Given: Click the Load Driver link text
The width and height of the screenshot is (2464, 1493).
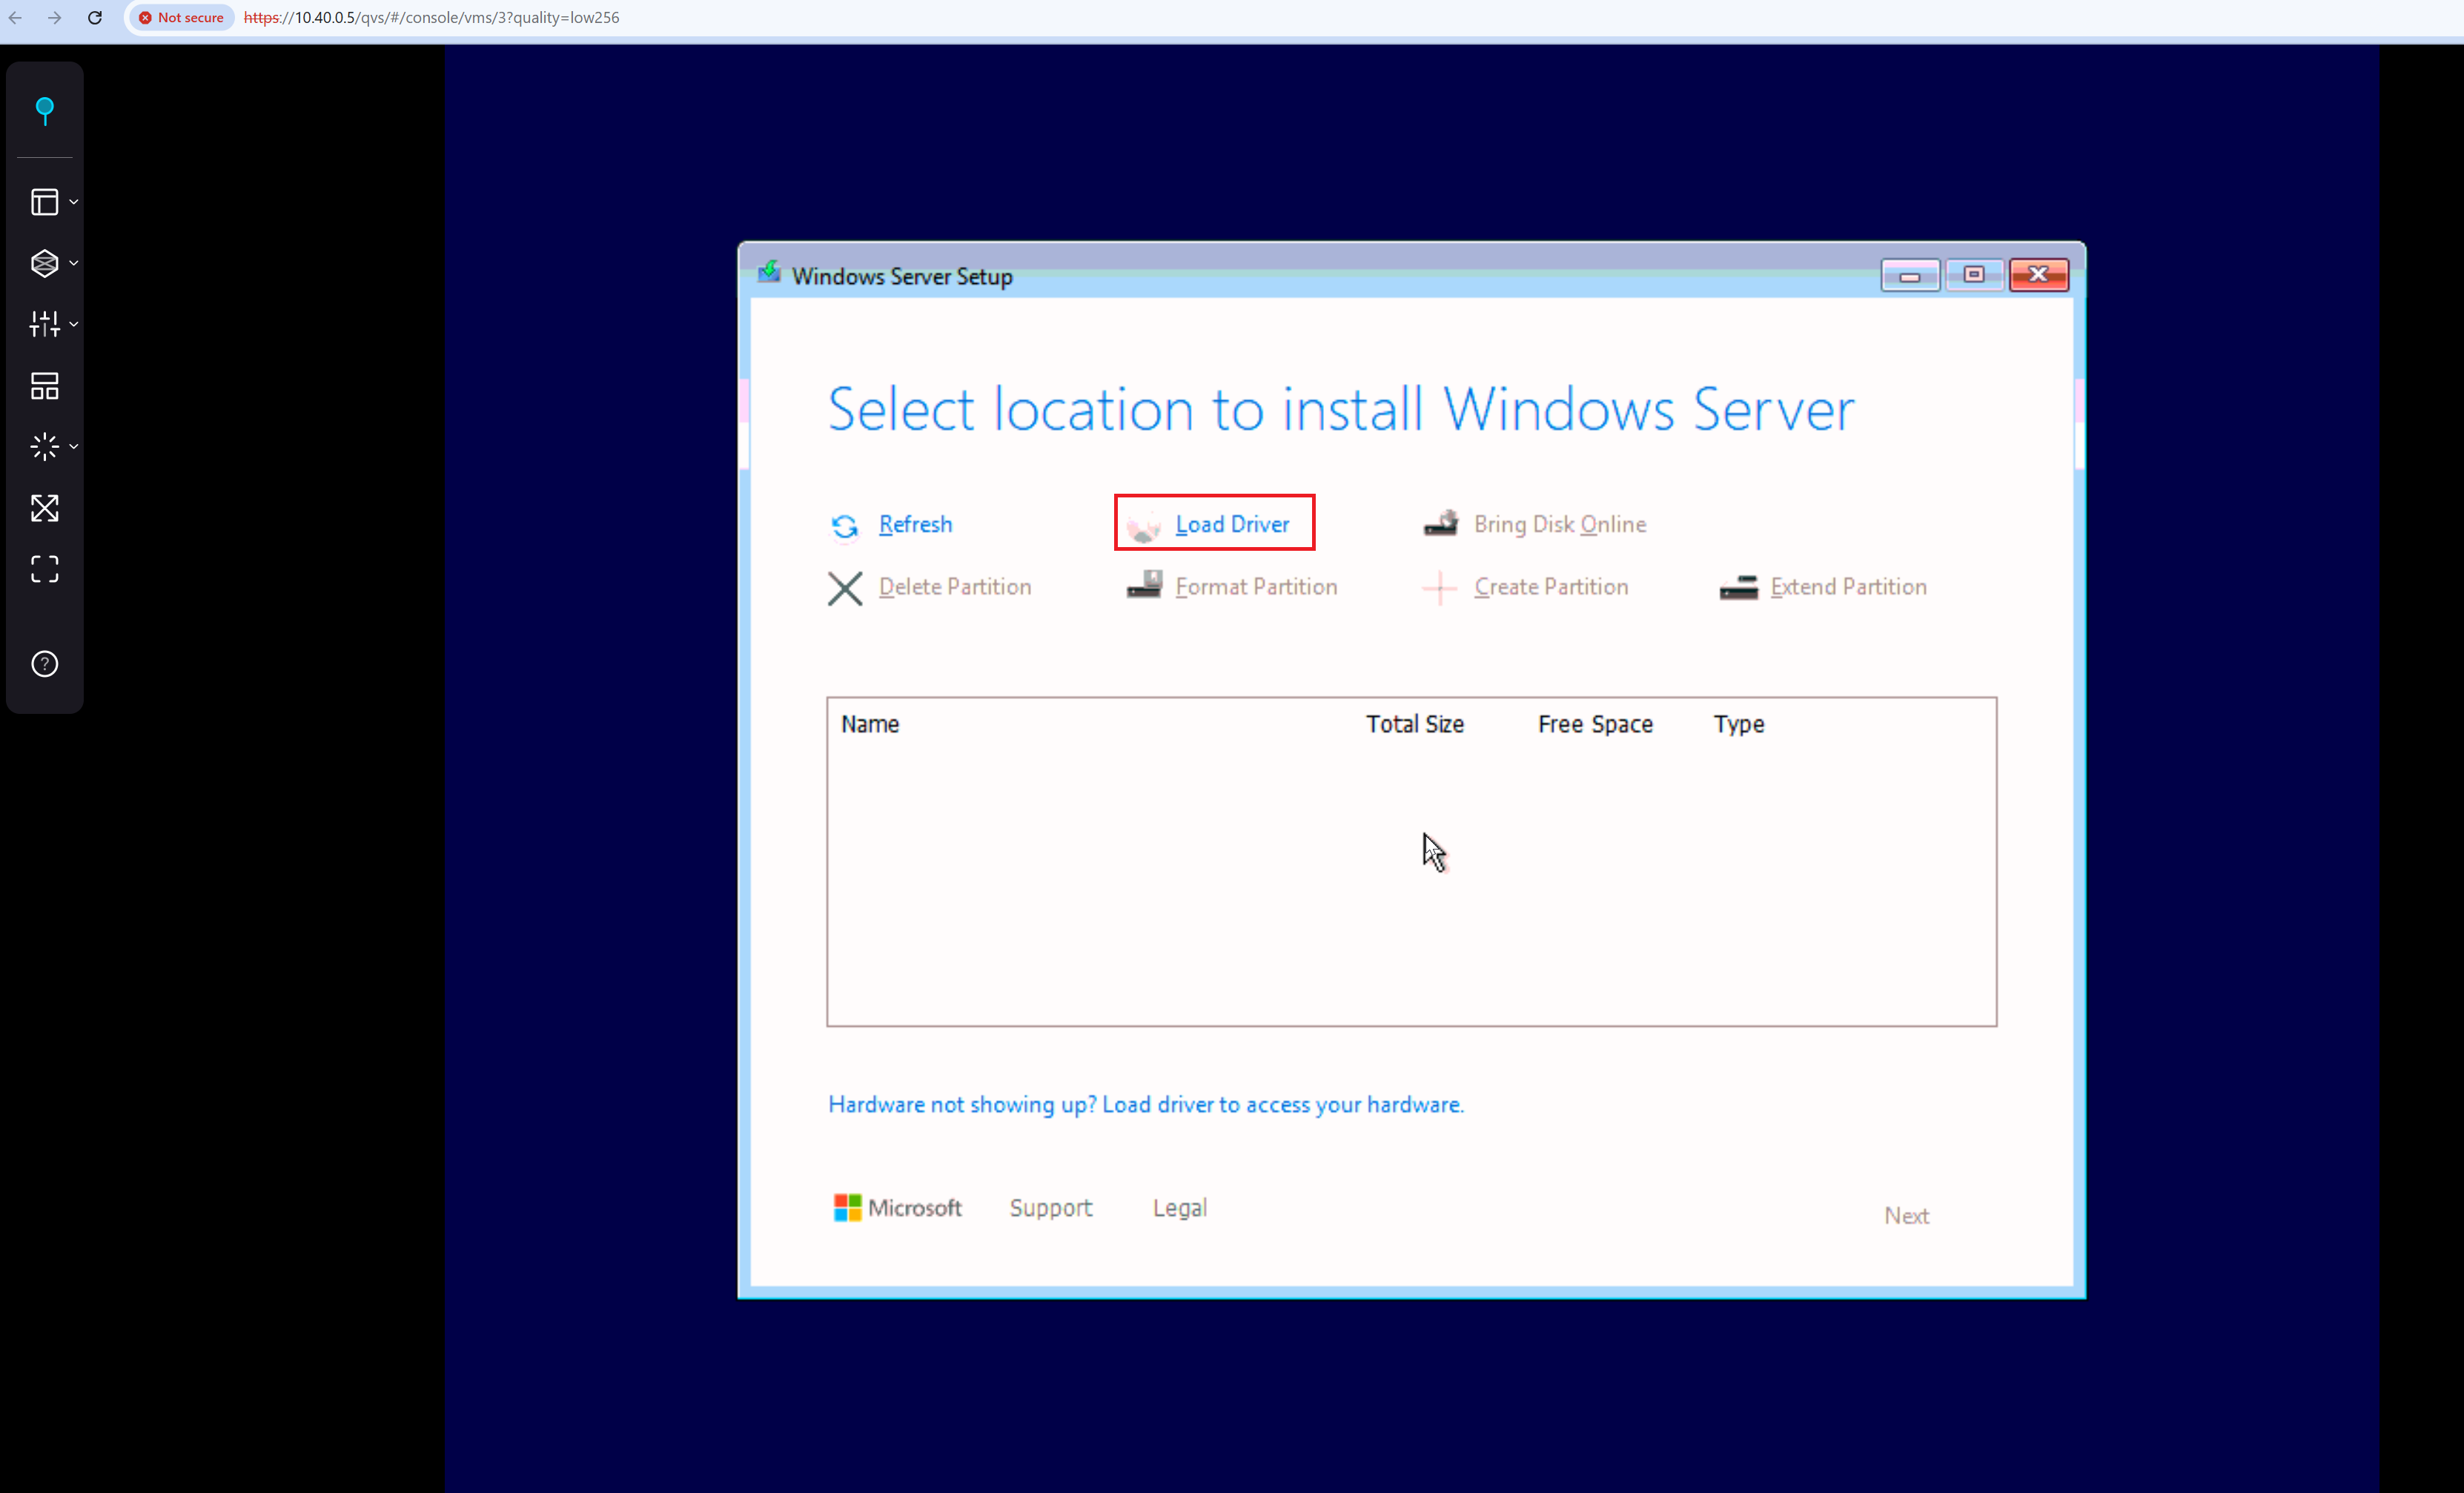Looking at the screenshot, I should pos(1232,524).
